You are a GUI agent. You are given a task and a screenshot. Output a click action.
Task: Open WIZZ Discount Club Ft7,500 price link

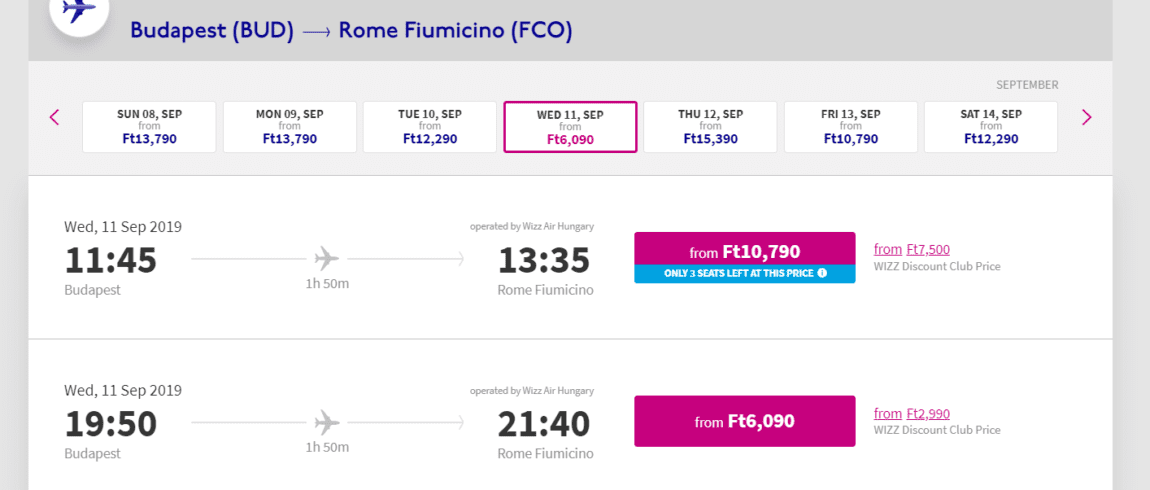(912, 249)
